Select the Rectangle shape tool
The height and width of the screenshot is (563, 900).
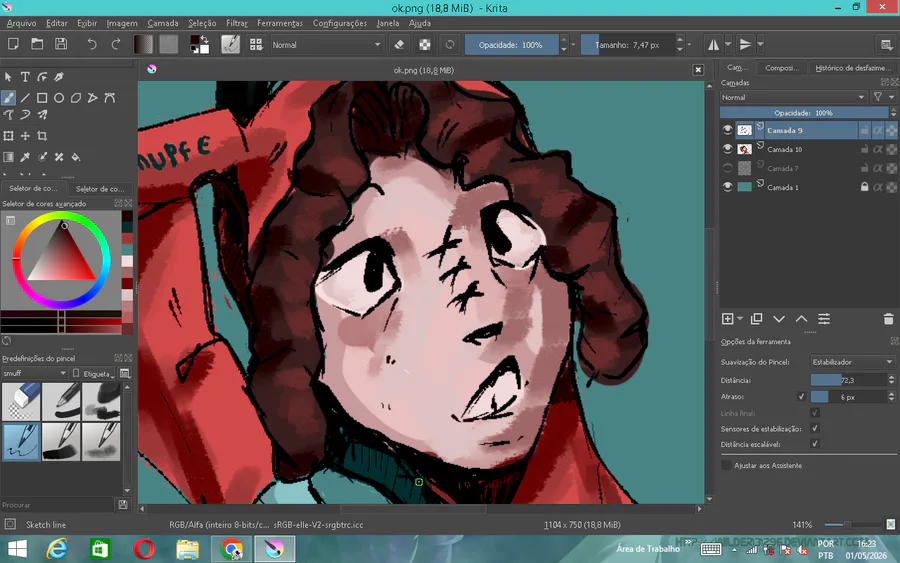pos(42,98)
